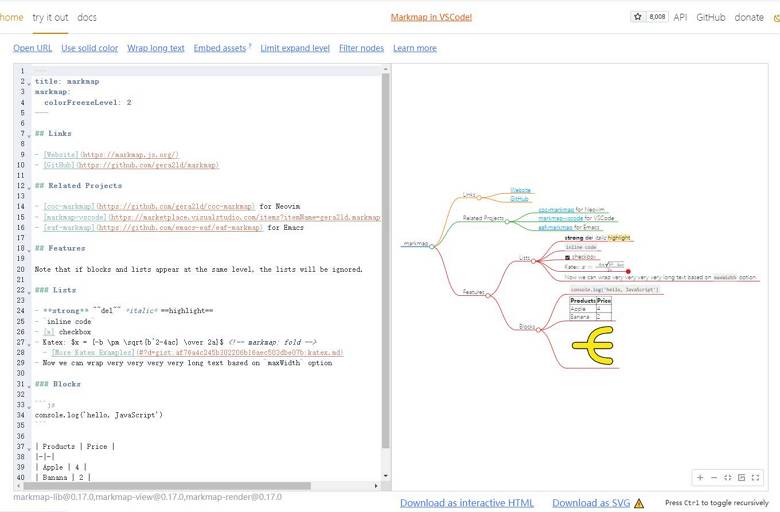Collapse the markmap root node circle
780x512 pixels.
point(432,246)
